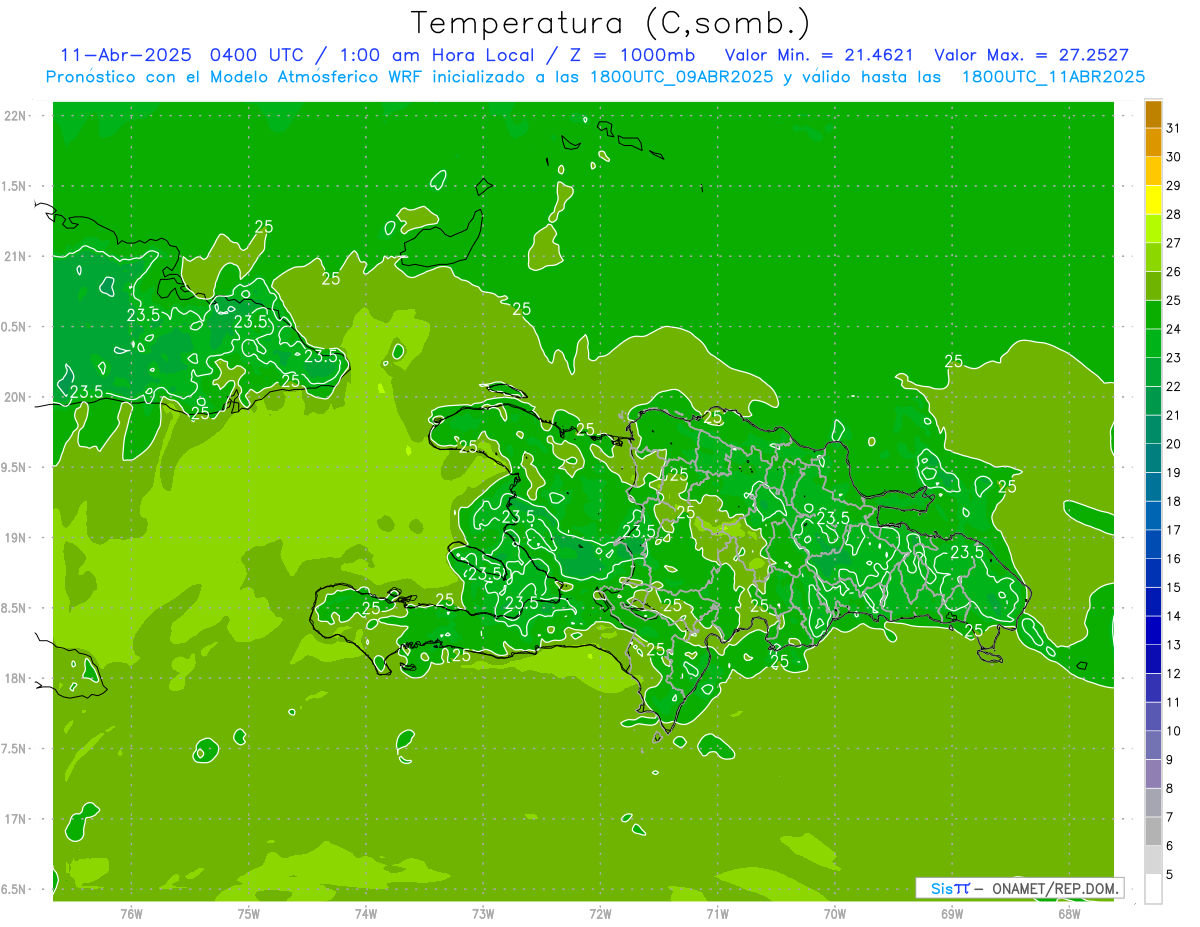The image size is (1200, 927).
Task: Click the '68W' longitude axis label
Action: click(x=1069, y=914)
